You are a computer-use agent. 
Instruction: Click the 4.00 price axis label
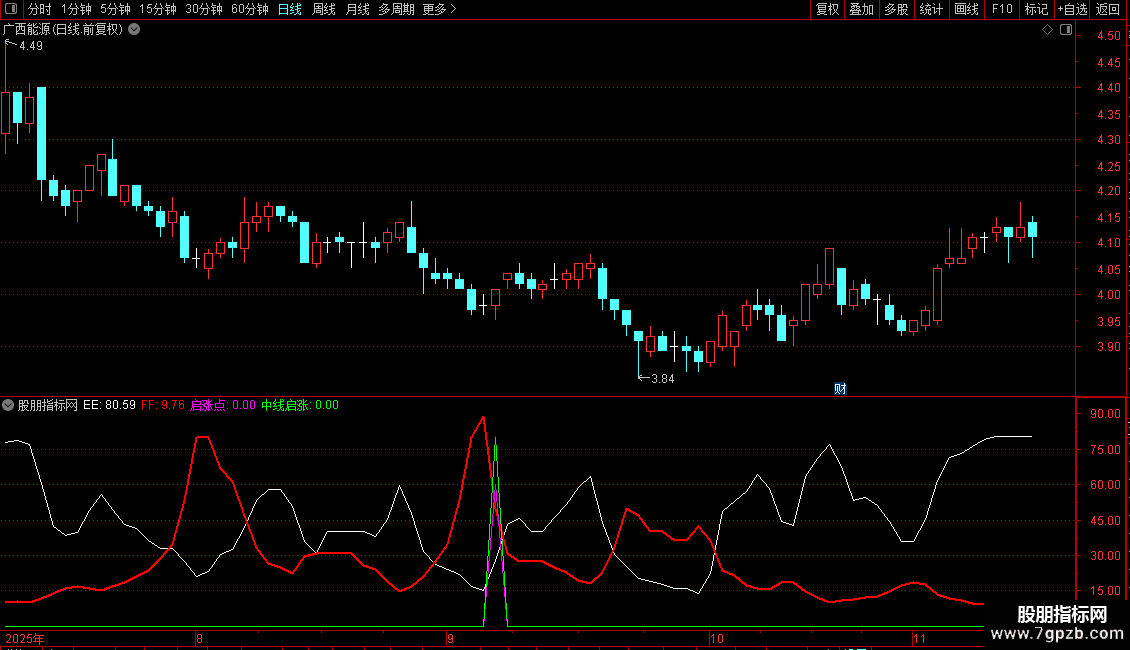(x=1108, y=295)
